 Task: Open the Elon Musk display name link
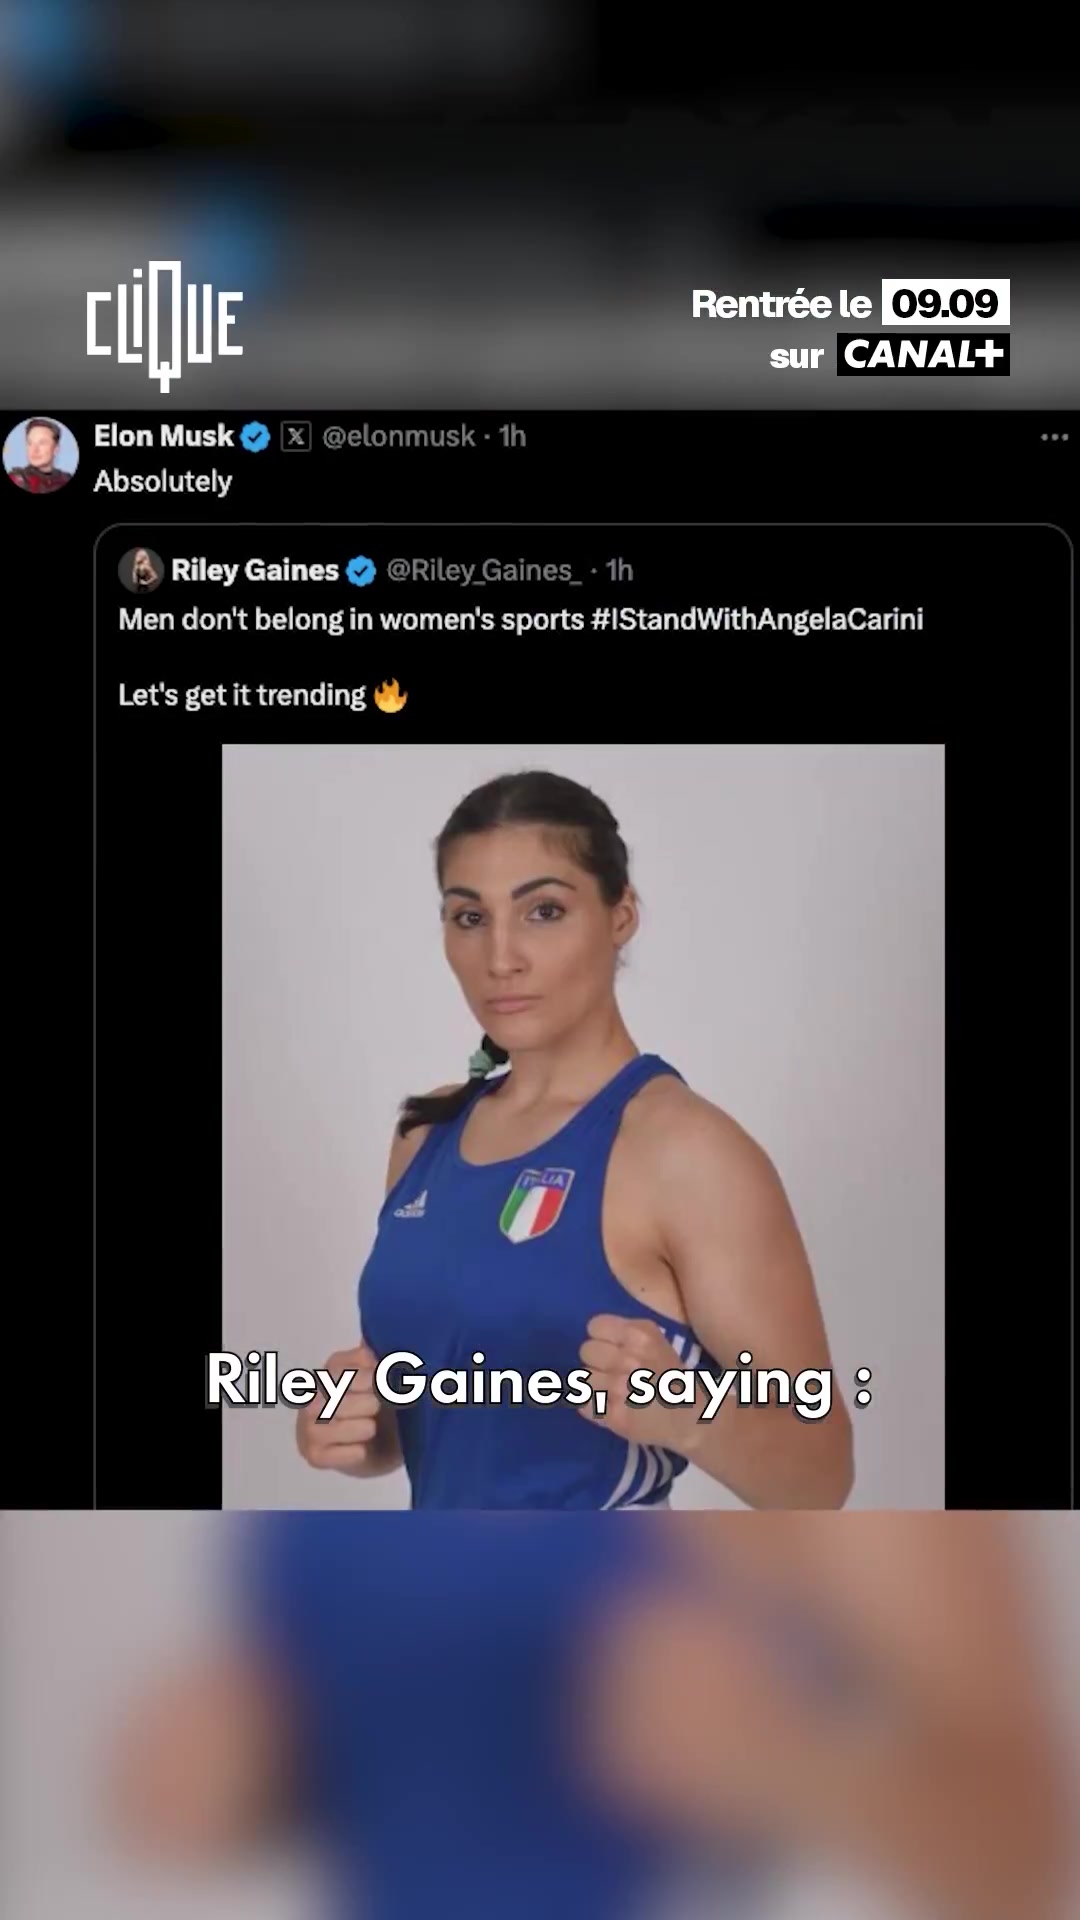click(x=164, y=436)
